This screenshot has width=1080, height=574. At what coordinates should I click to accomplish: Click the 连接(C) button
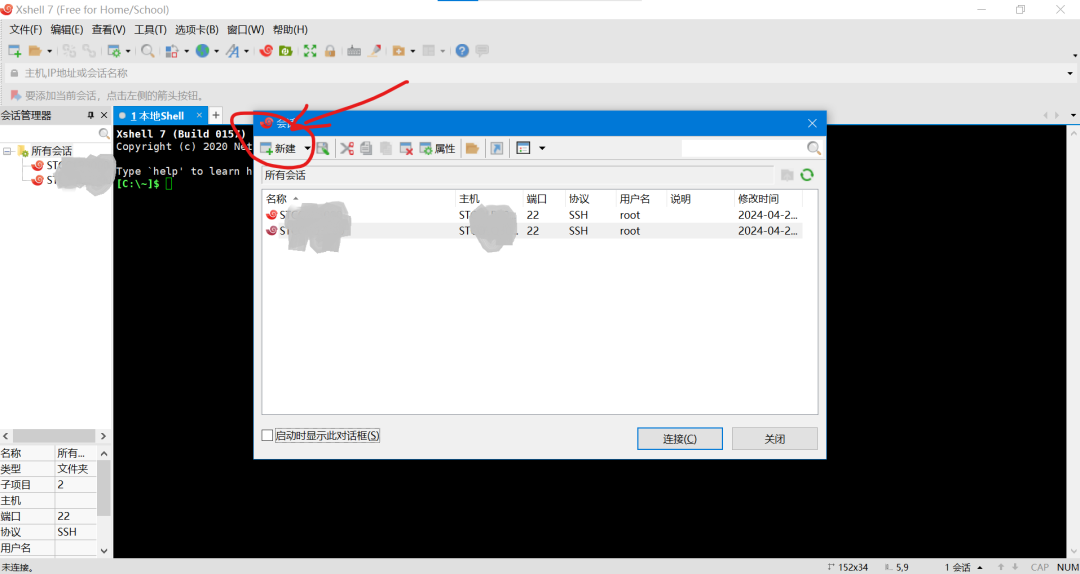pyautogui.click(x=679, y=439)
